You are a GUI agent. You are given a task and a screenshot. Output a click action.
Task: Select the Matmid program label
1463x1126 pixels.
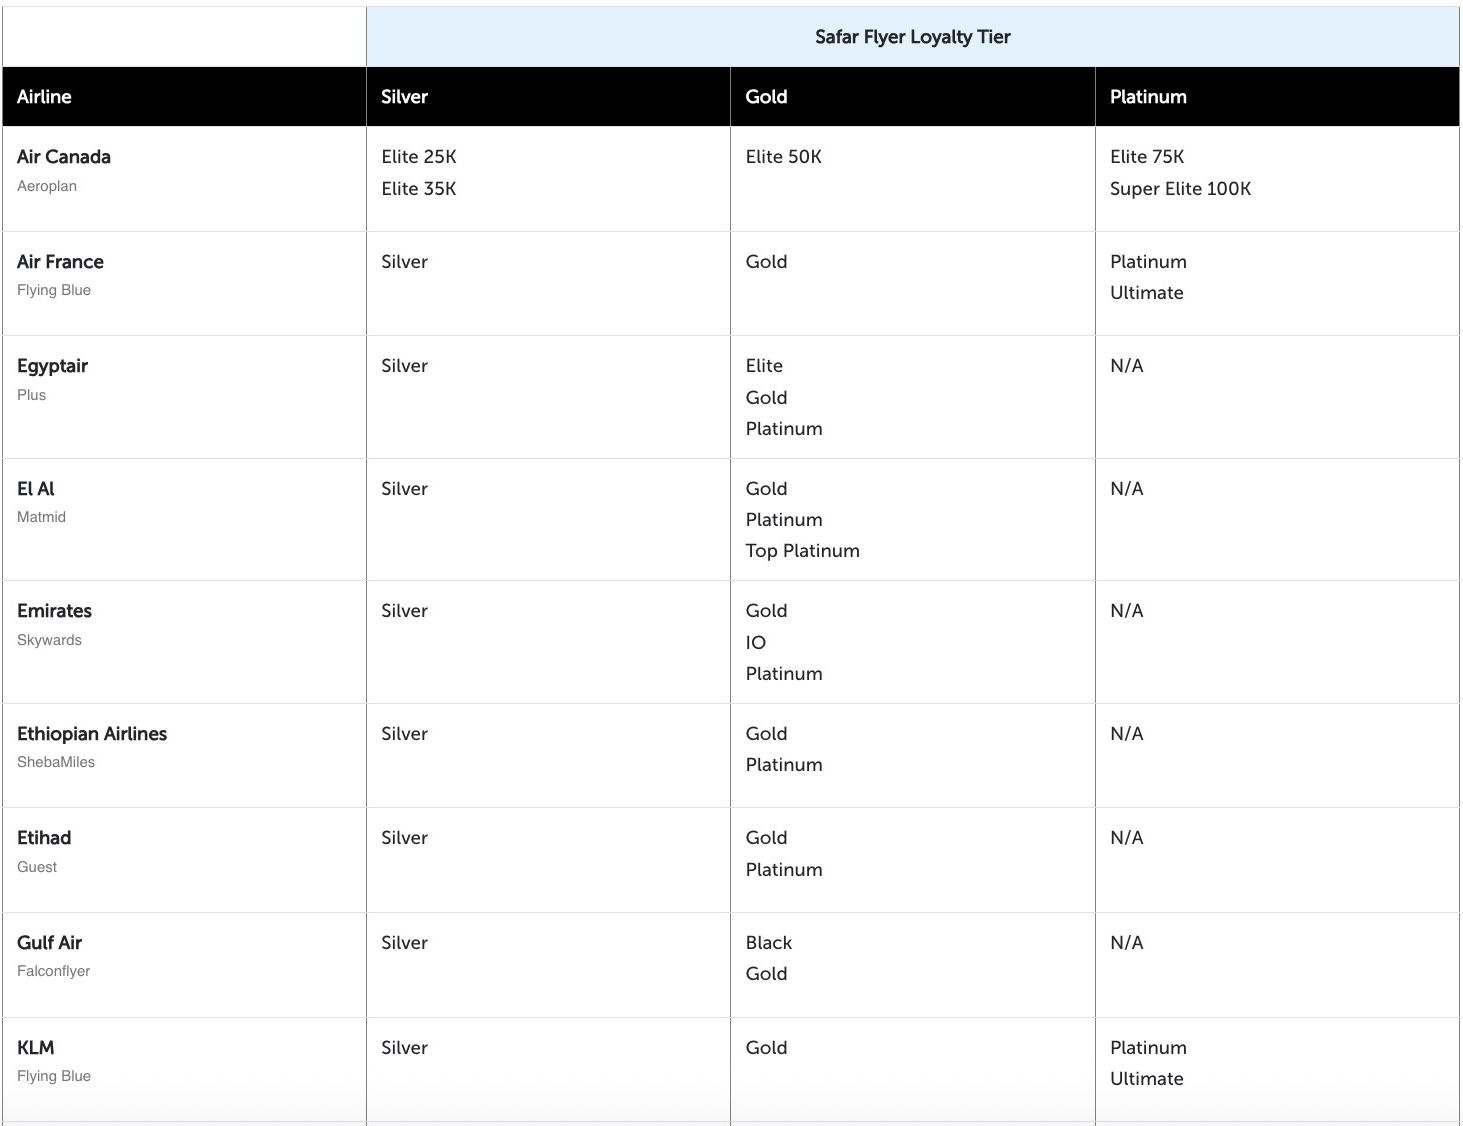(41, 517)
